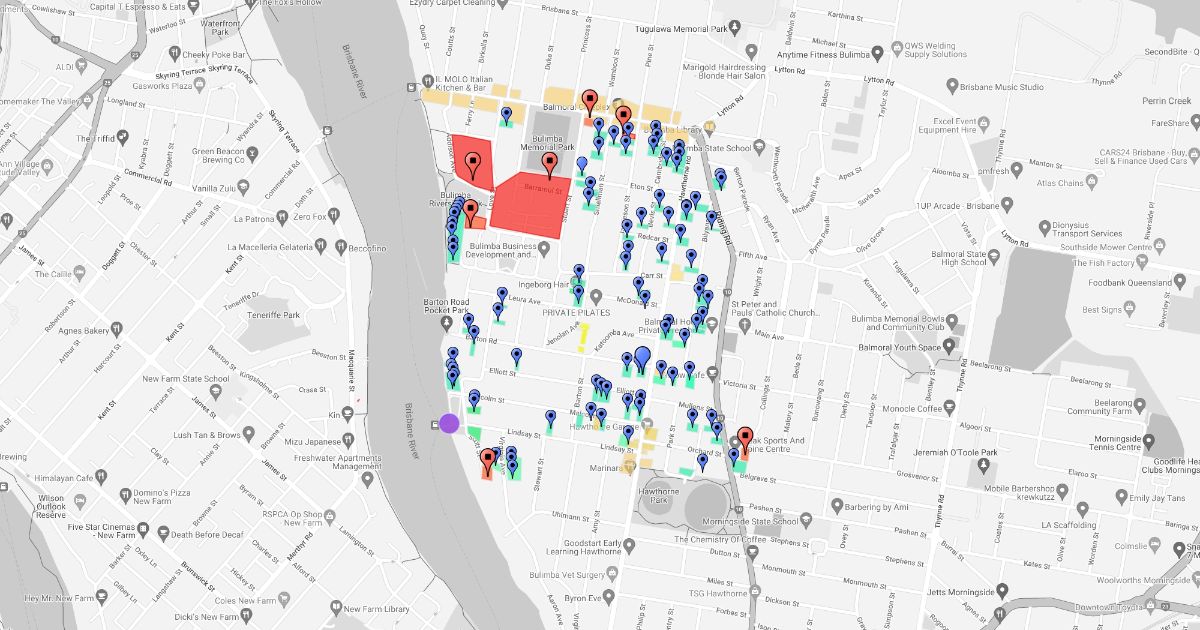Select the red pin near Belgrave St
1200x630 pixels.
pos(744,439)
